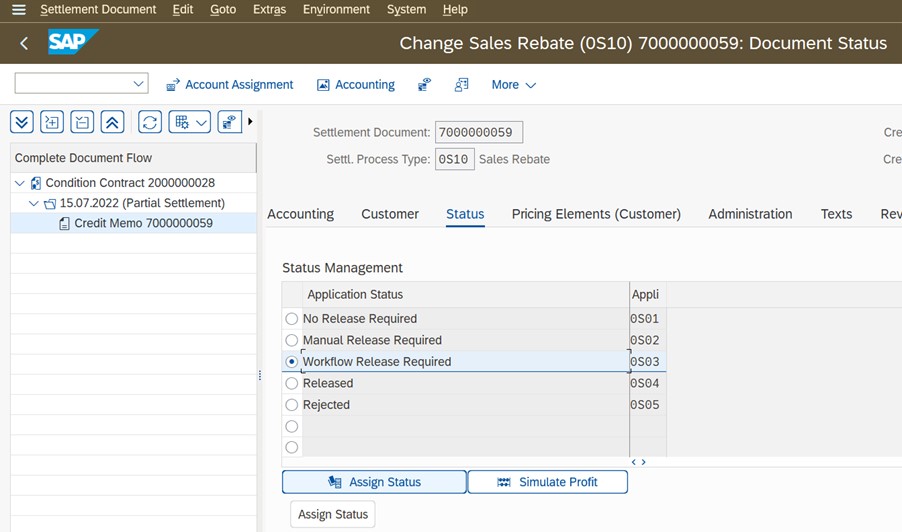The height and width of the screenshot is (532, 902).
Task: Switch to the Status tab
Action: (465, 214)
